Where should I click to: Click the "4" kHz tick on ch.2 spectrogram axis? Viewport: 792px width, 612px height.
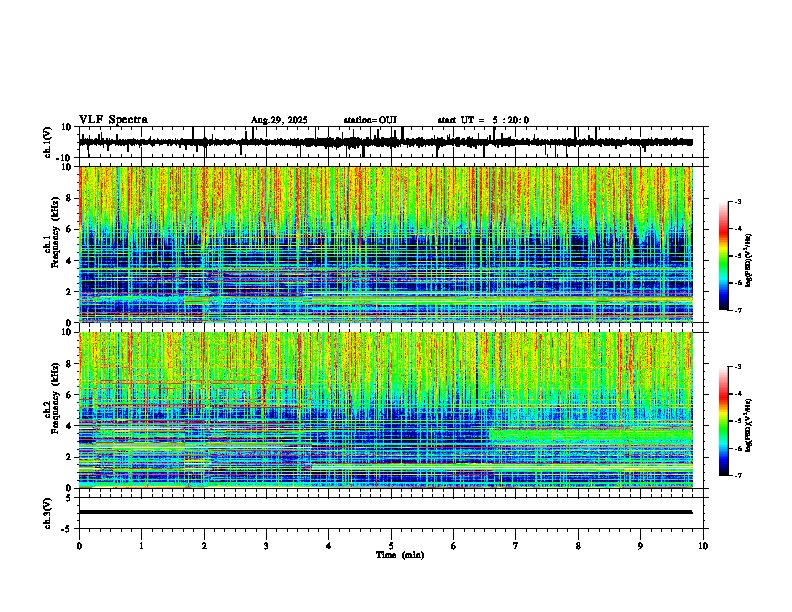pyautogui.click(x=70, y=426)
